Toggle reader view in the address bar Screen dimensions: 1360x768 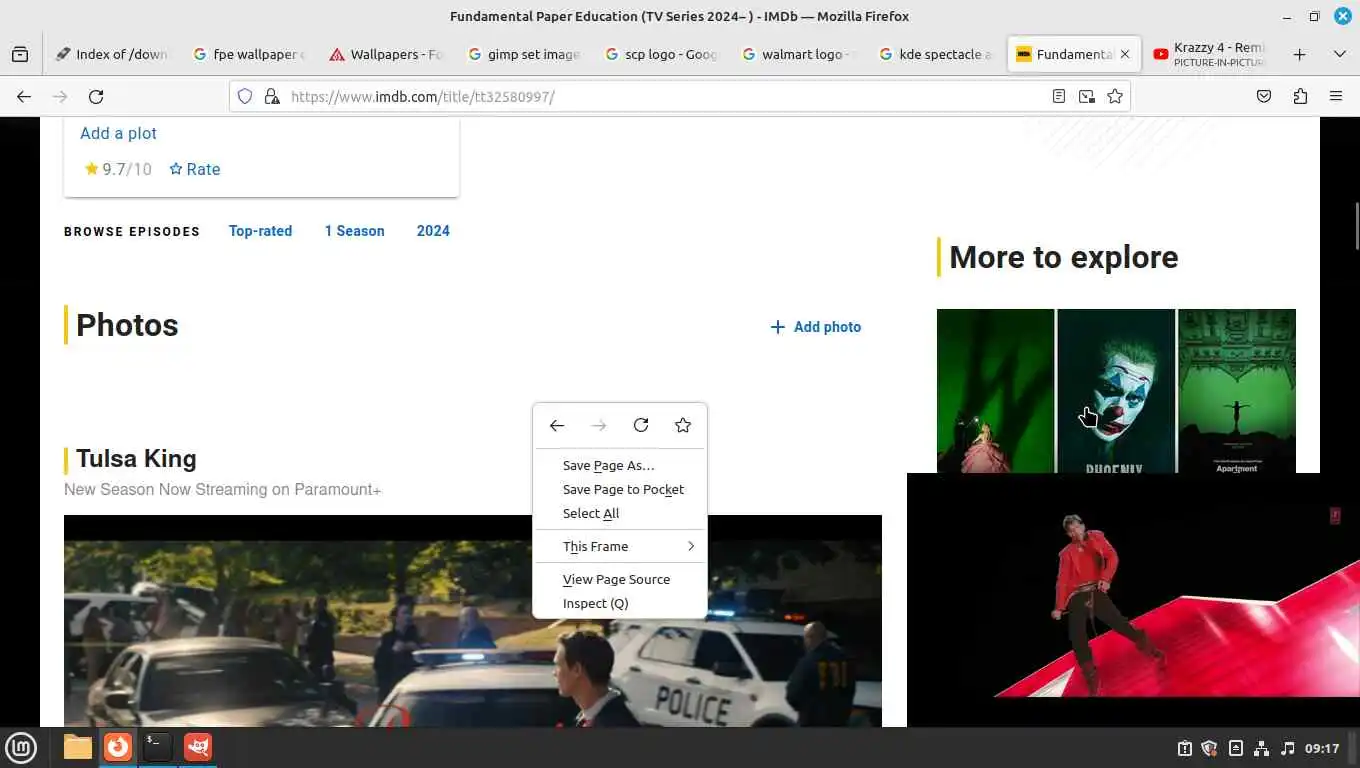(1059, 97)
